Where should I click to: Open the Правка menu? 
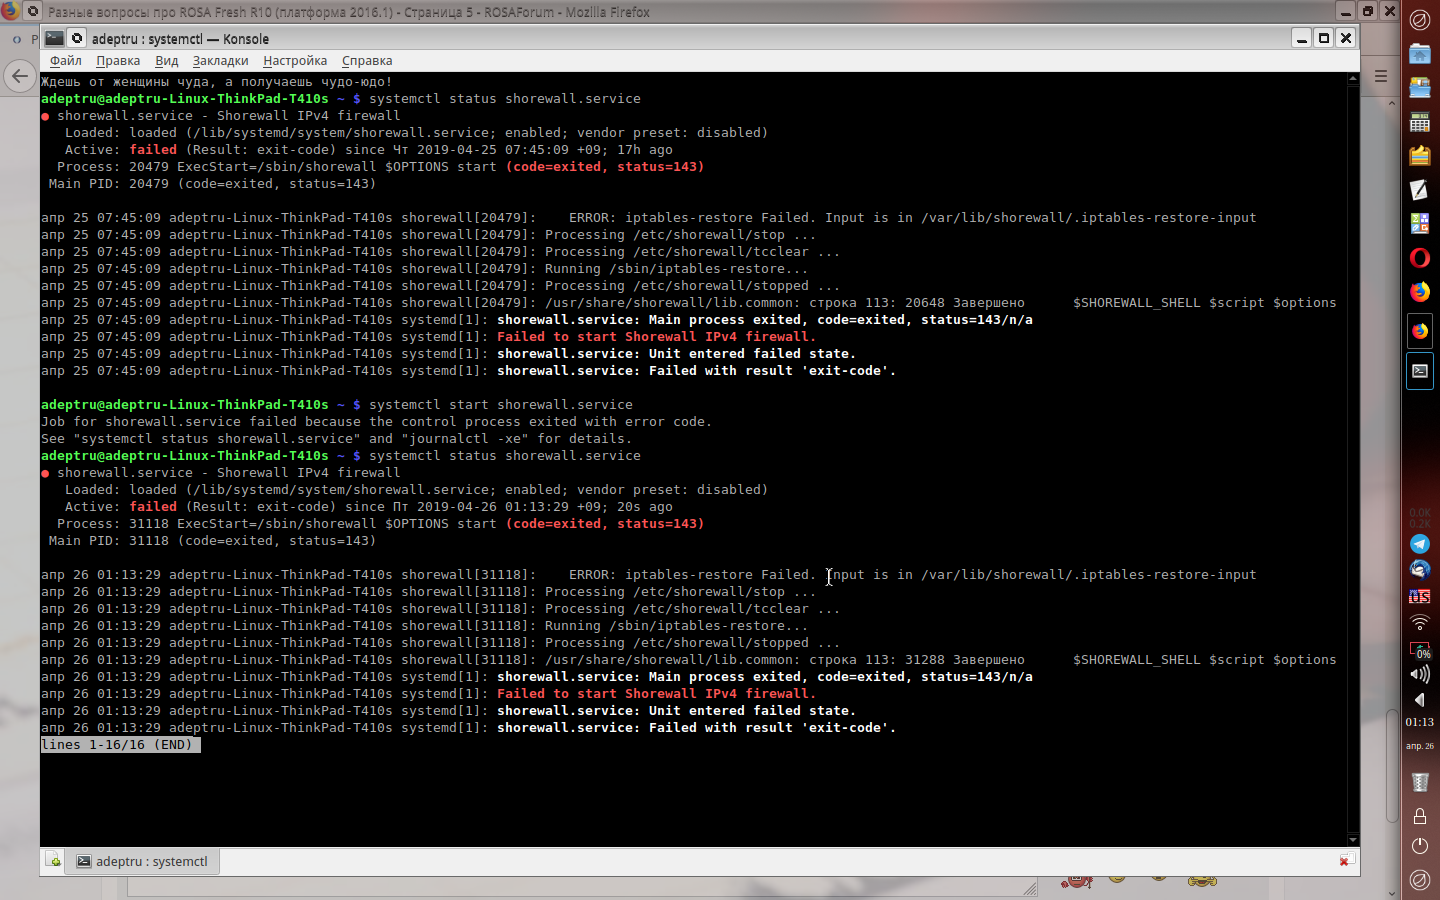[118, 61]
